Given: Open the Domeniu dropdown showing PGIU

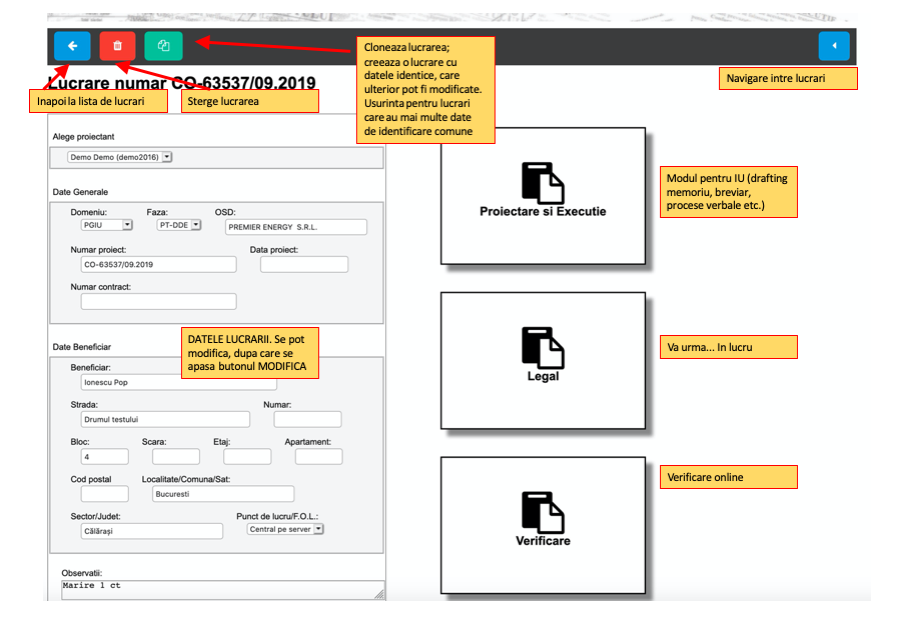Looking at the screenshot, I should [107, 225].
